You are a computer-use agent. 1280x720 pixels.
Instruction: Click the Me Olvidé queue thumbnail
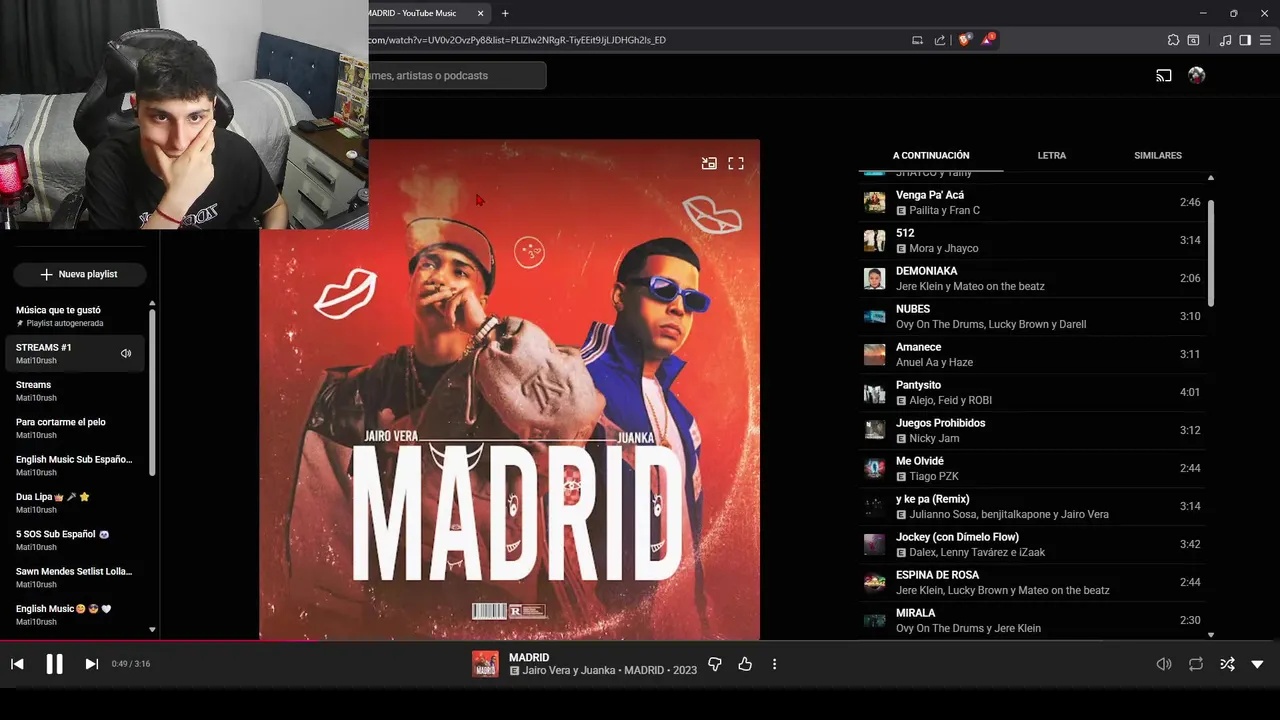[x=875, y=468]
